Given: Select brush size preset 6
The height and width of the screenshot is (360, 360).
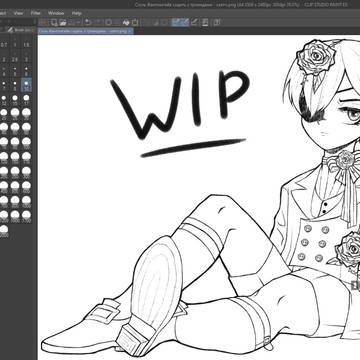Looking at the screenshot, I should [26, 71].
